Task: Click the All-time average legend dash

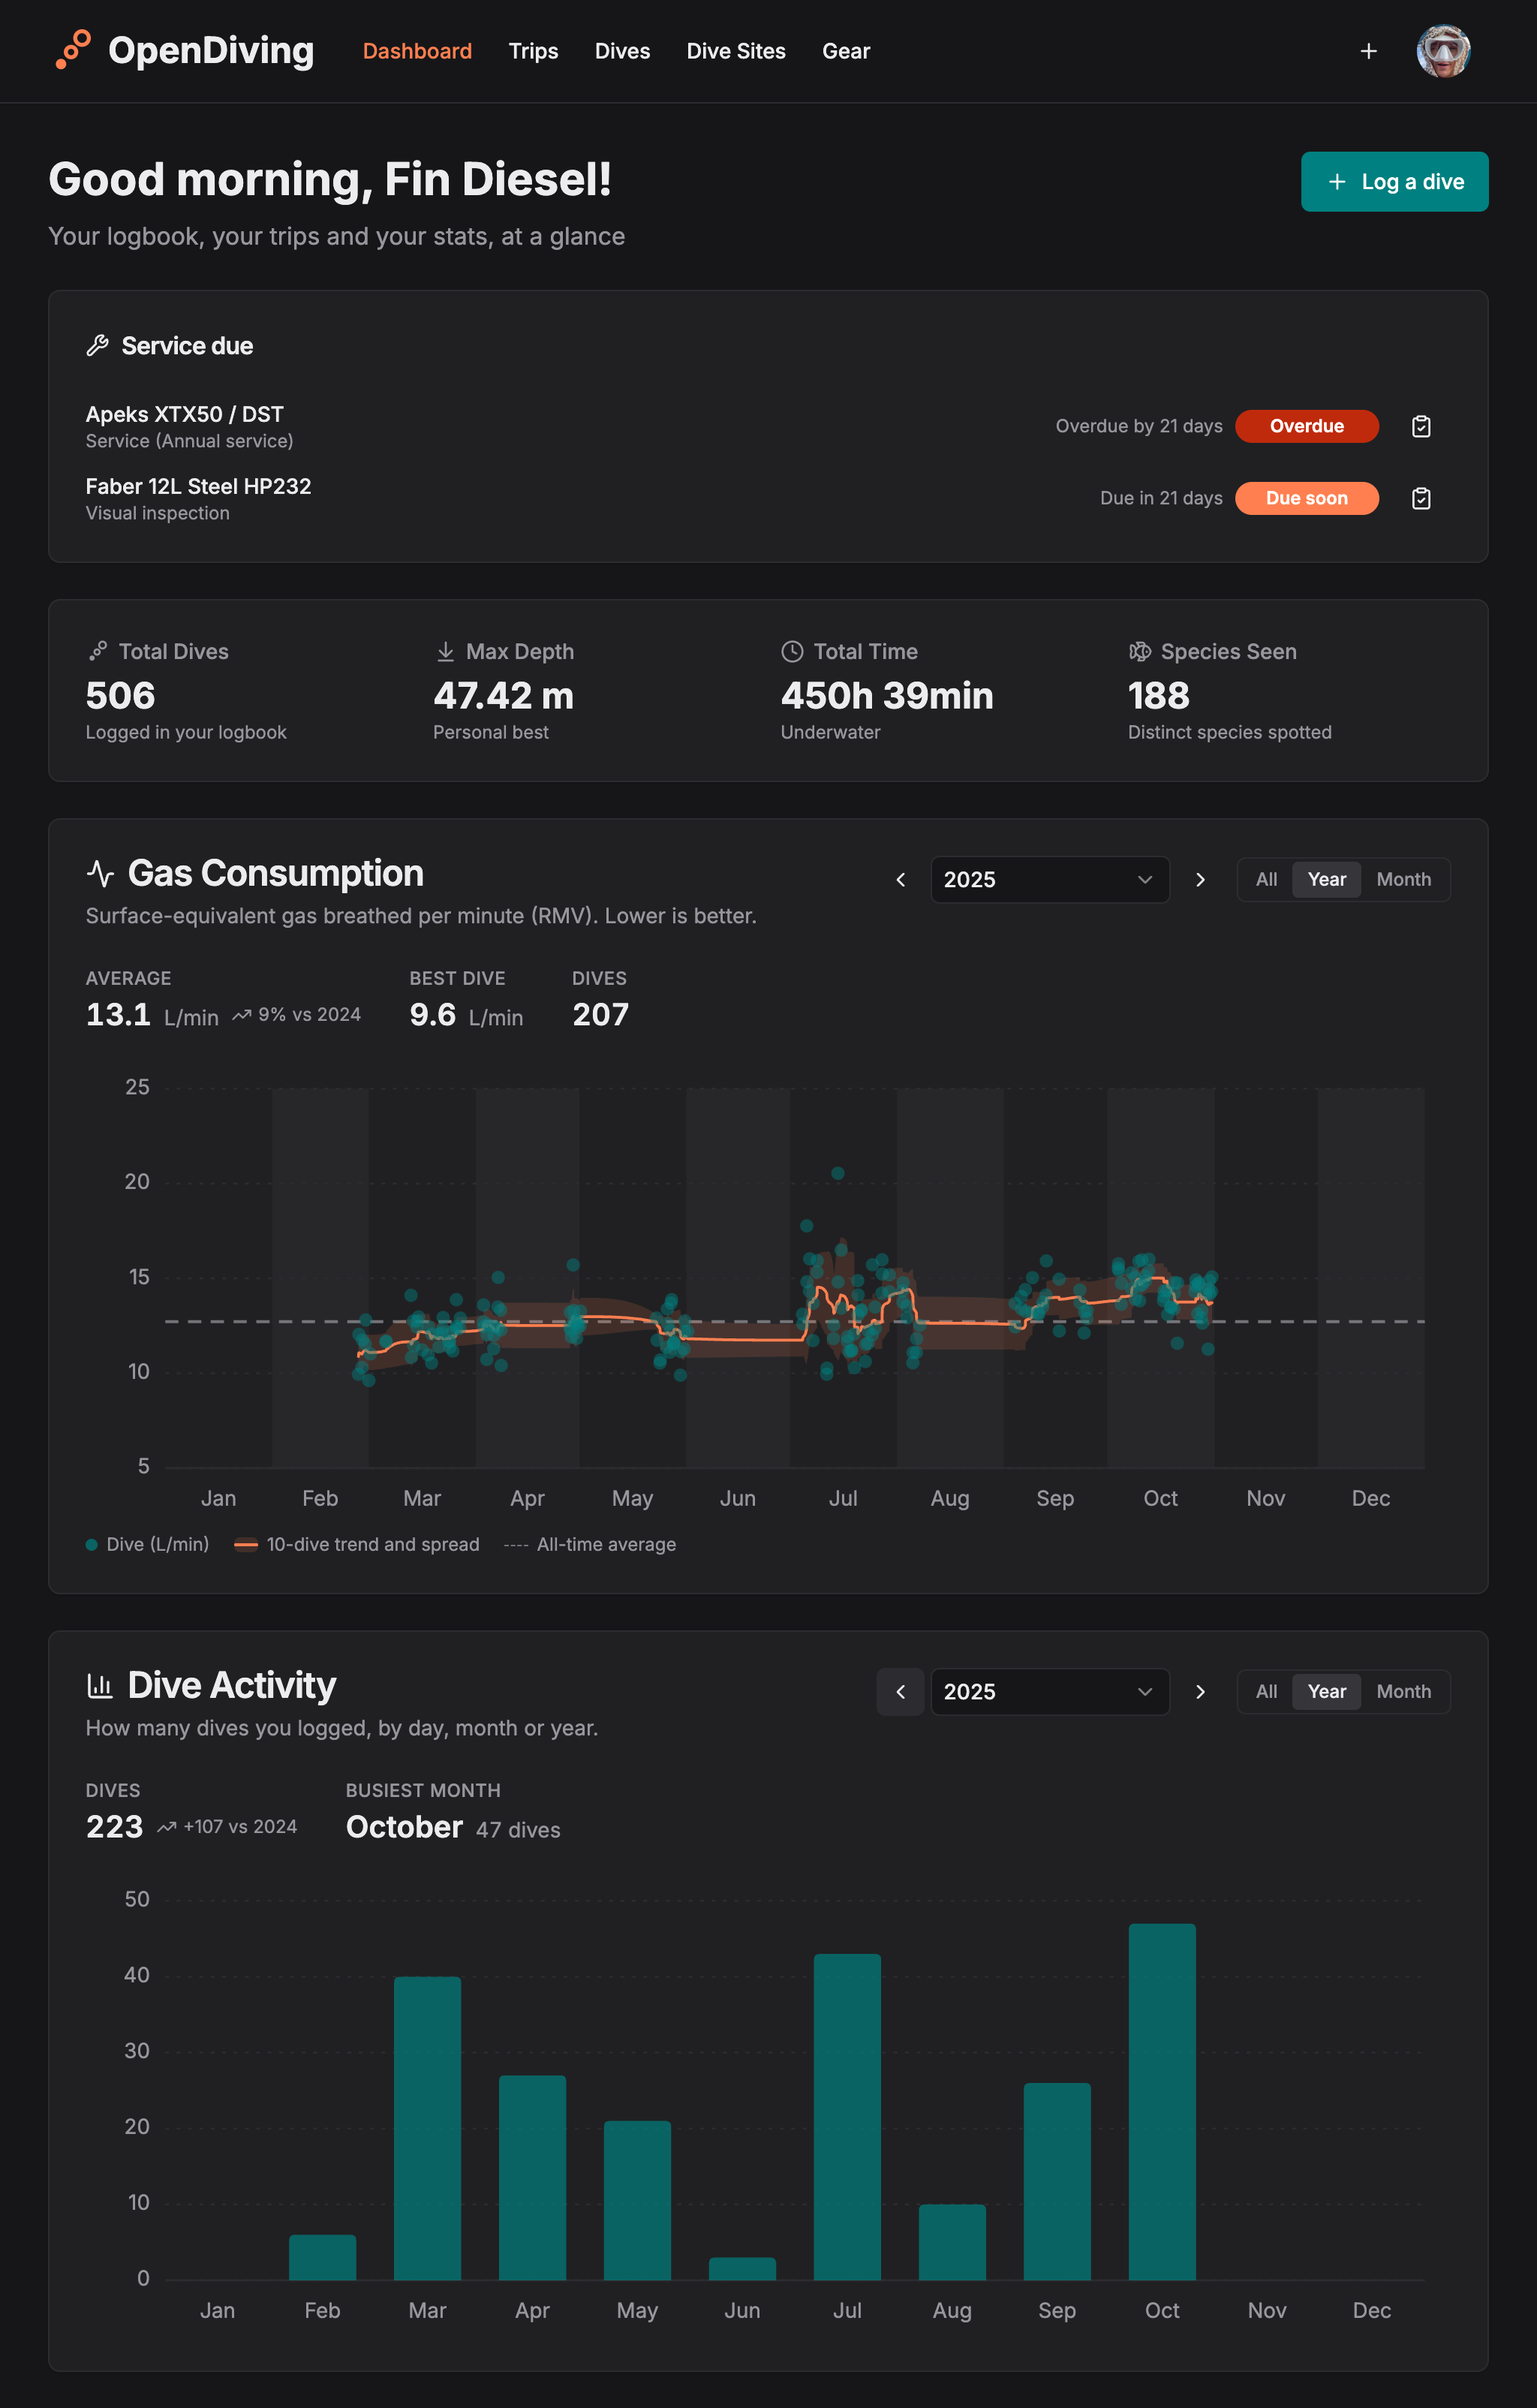Action: point(516,1545)
